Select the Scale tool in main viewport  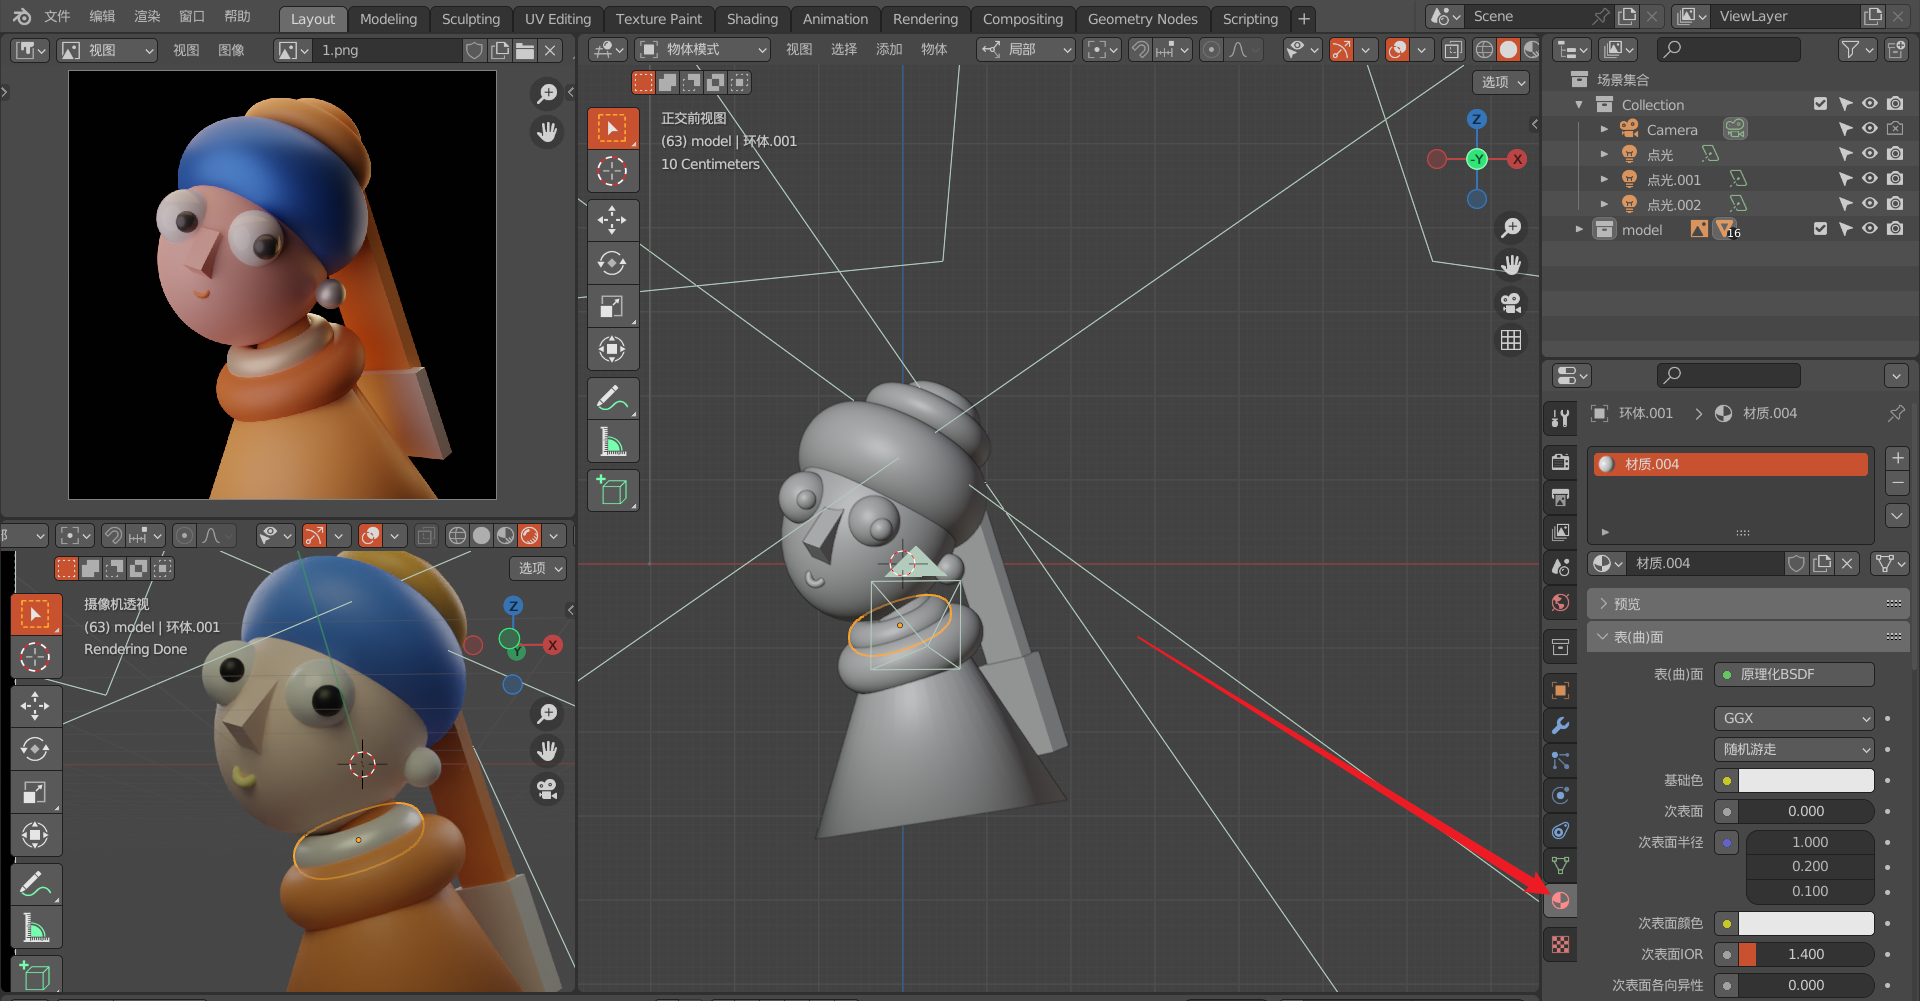612,306
